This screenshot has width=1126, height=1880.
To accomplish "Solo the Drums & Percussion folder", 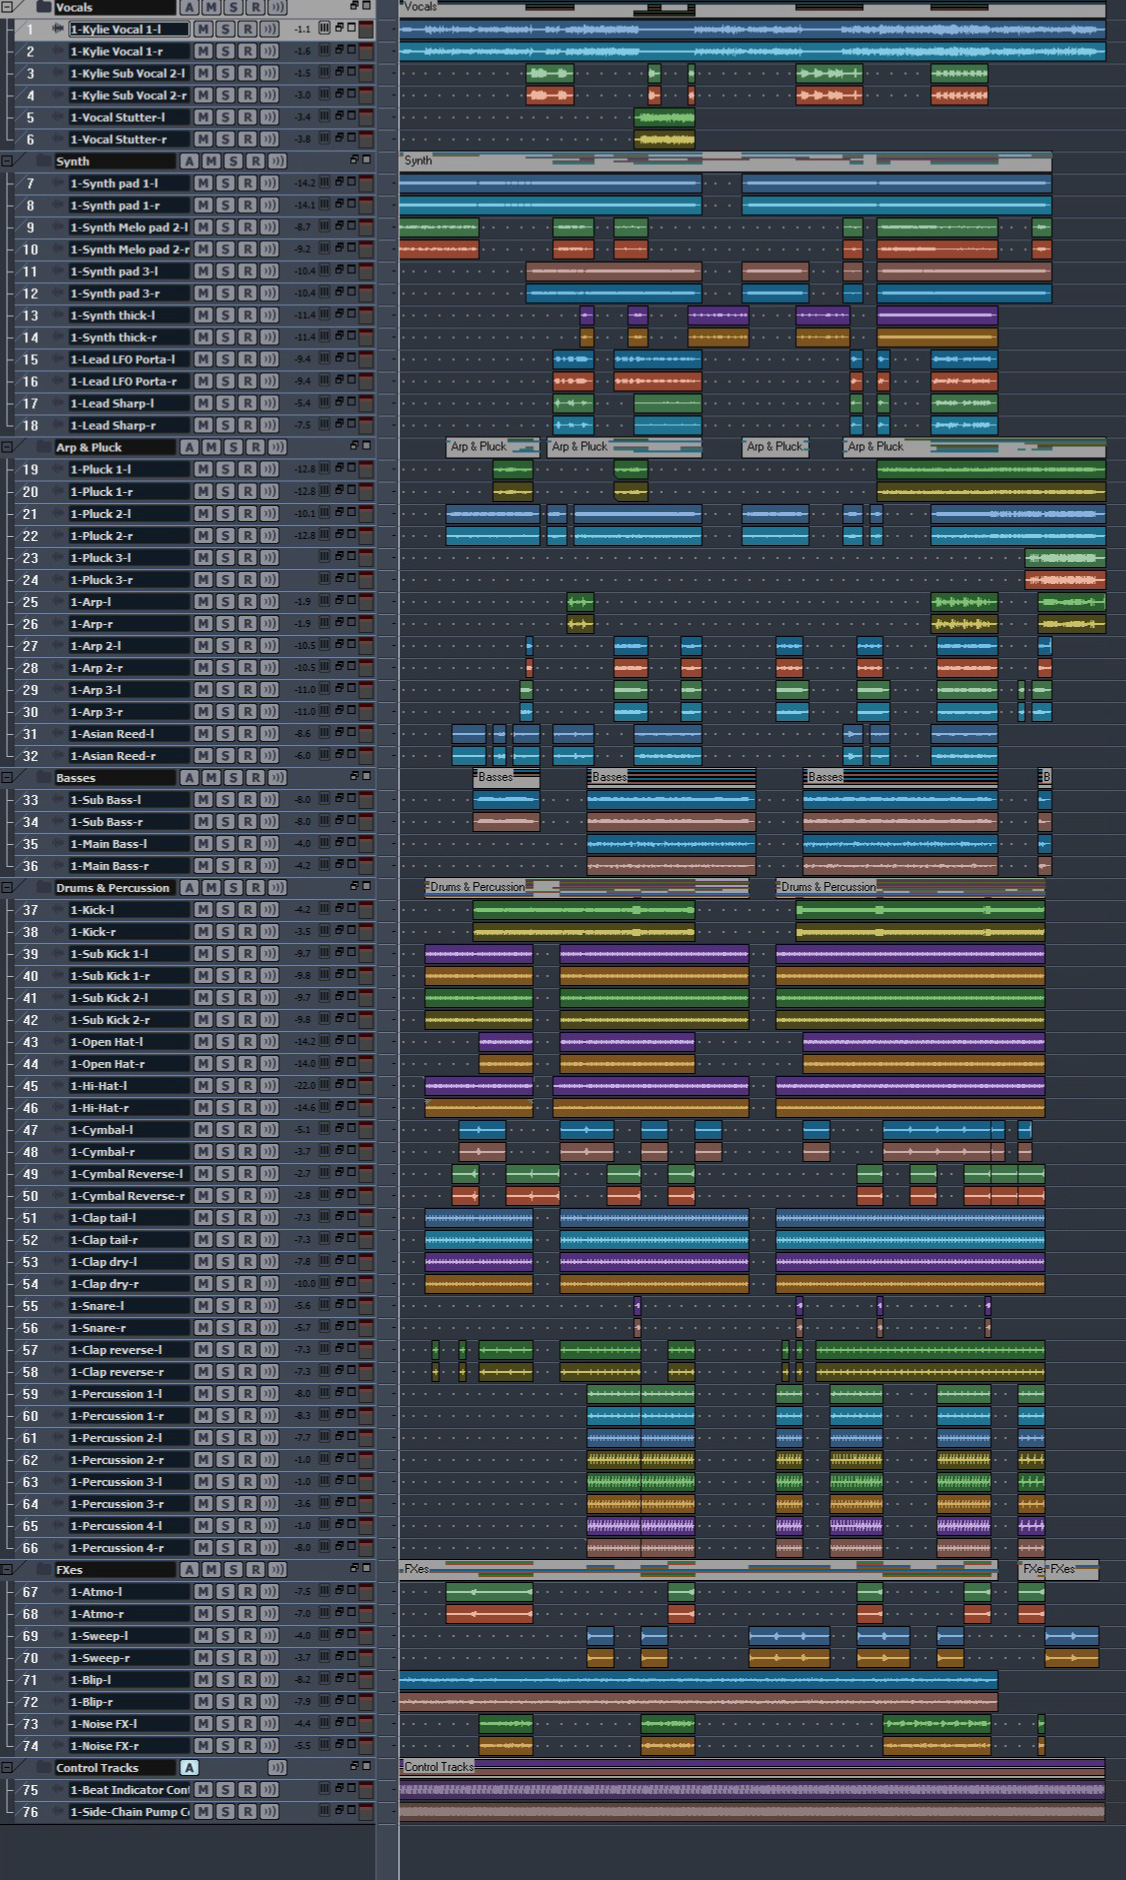I will coord(233,887).
